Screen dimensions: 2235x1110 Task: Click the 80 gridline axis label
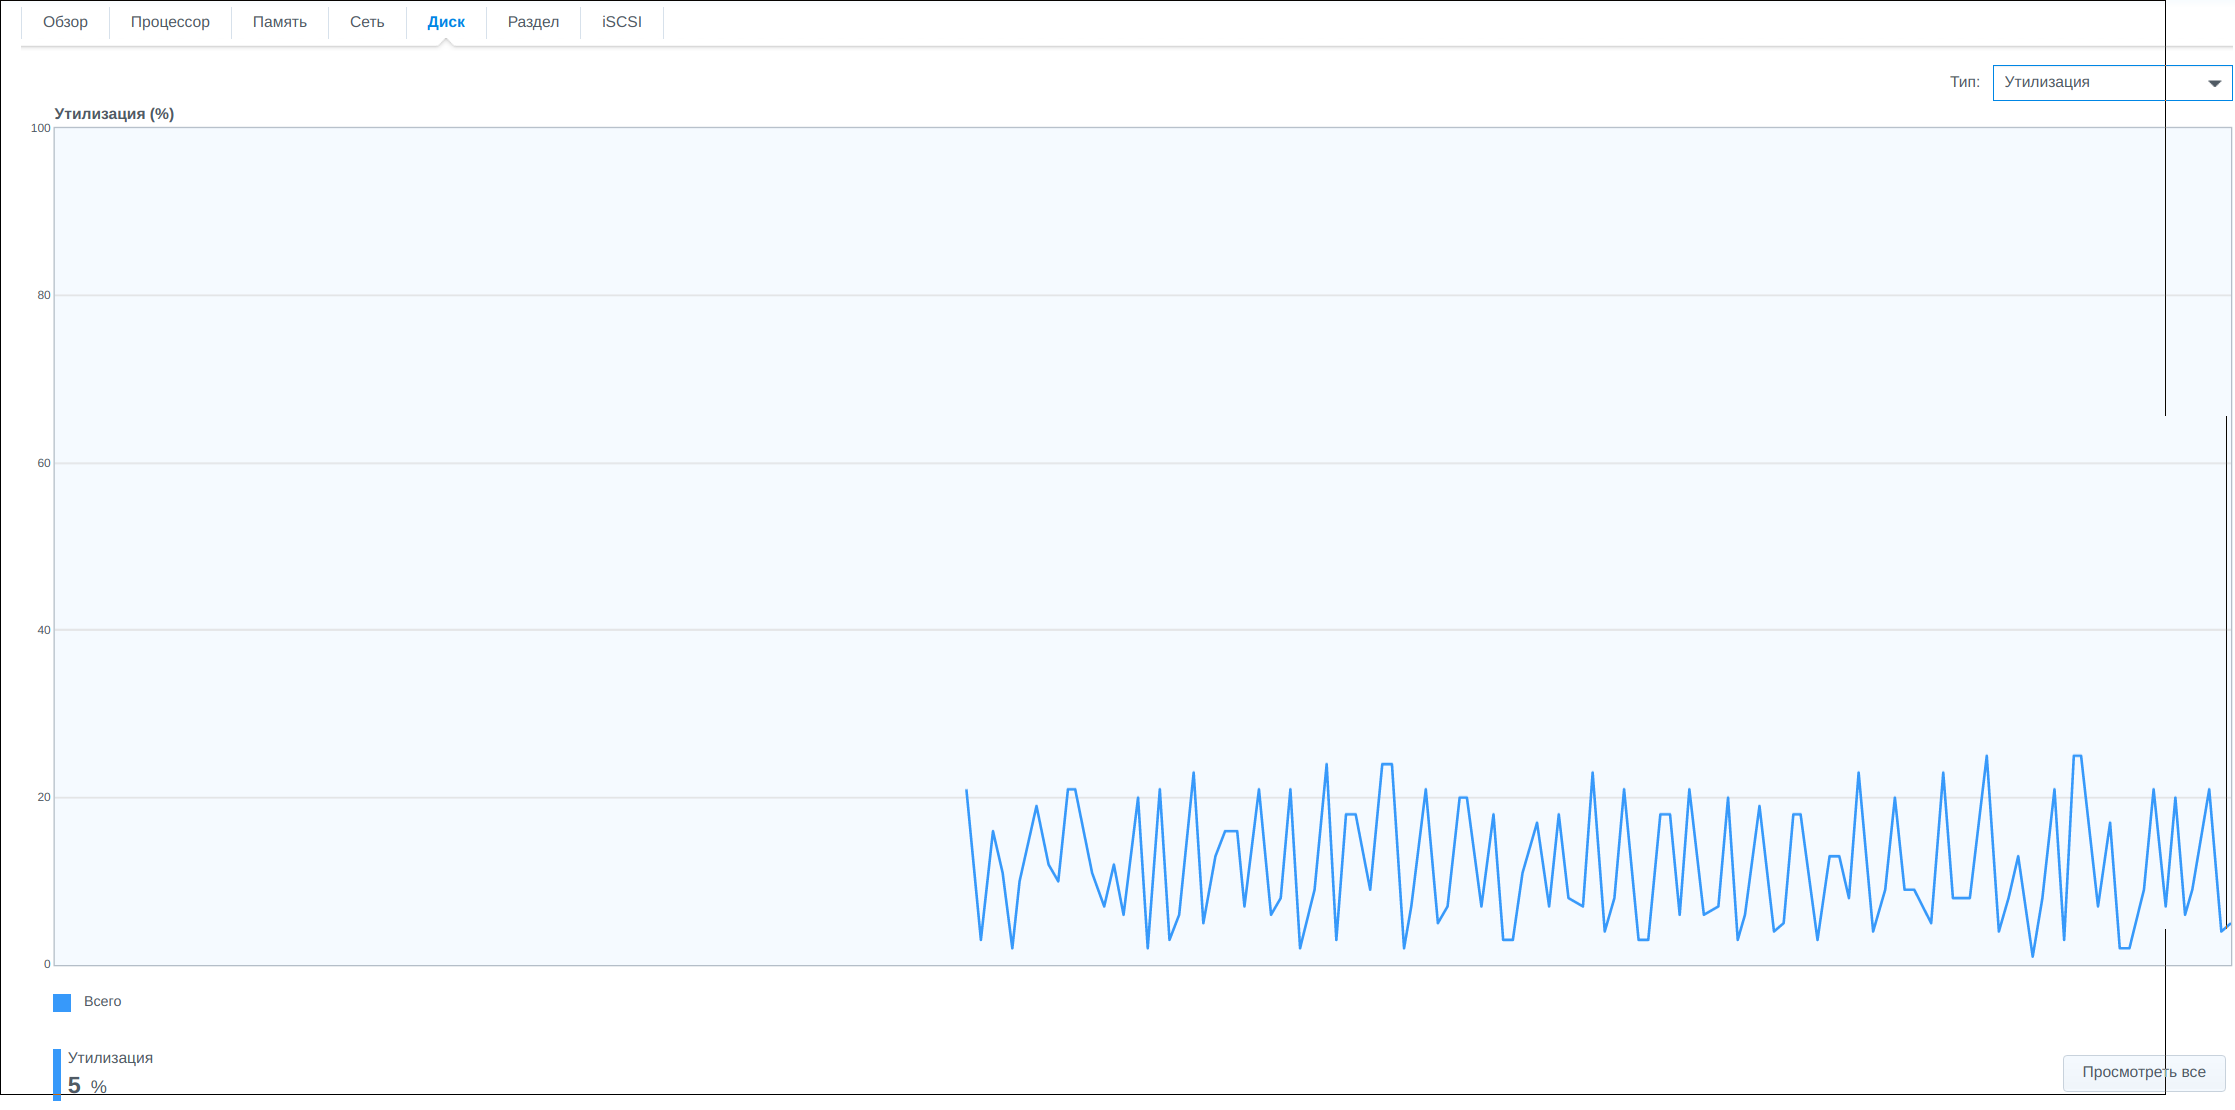[44, 295]
